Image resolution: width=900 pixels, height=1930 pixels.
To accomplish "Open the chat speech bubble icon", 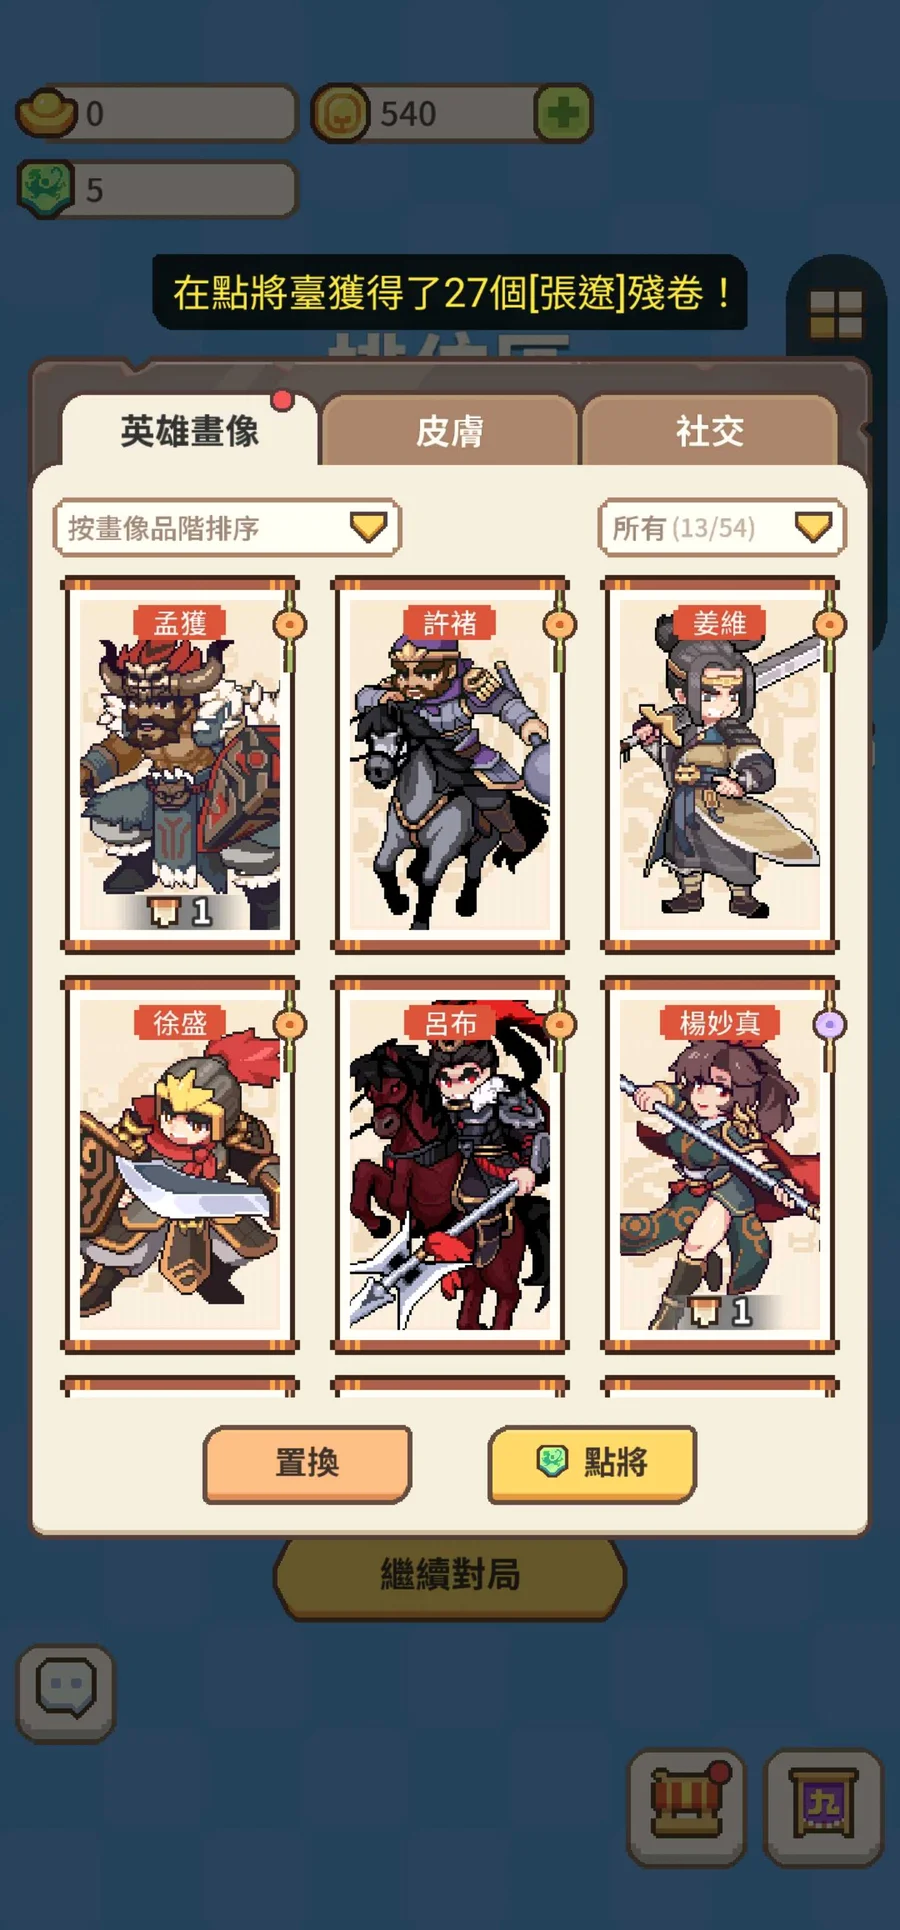I will (66, 1693).
